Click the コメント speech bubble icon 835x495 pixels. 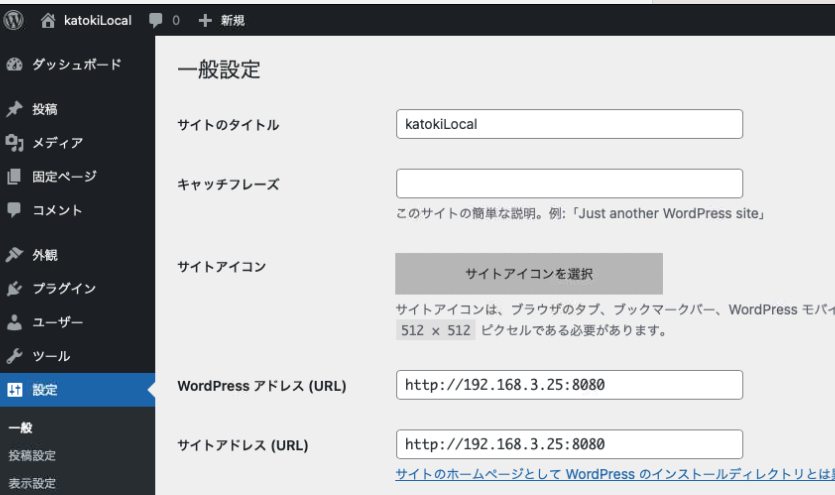pos(14,211)
